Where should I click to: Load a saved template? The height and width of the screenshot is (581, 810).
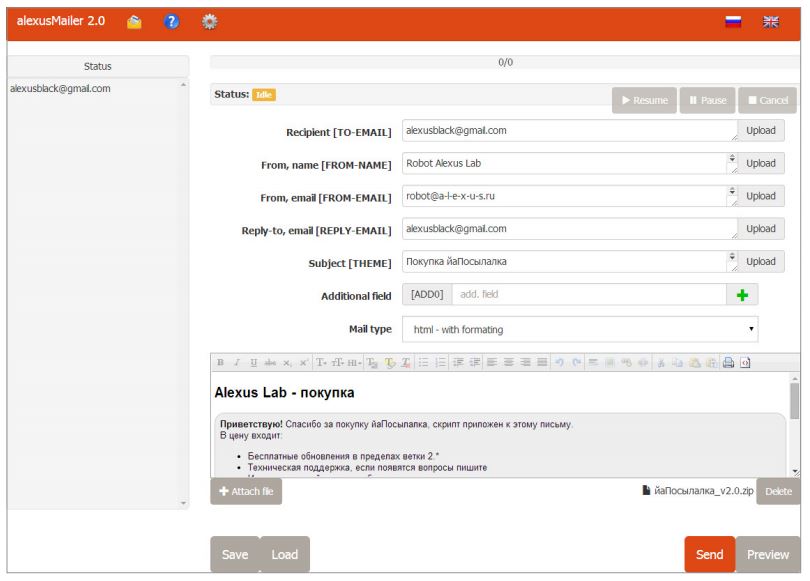coord(285,554)
